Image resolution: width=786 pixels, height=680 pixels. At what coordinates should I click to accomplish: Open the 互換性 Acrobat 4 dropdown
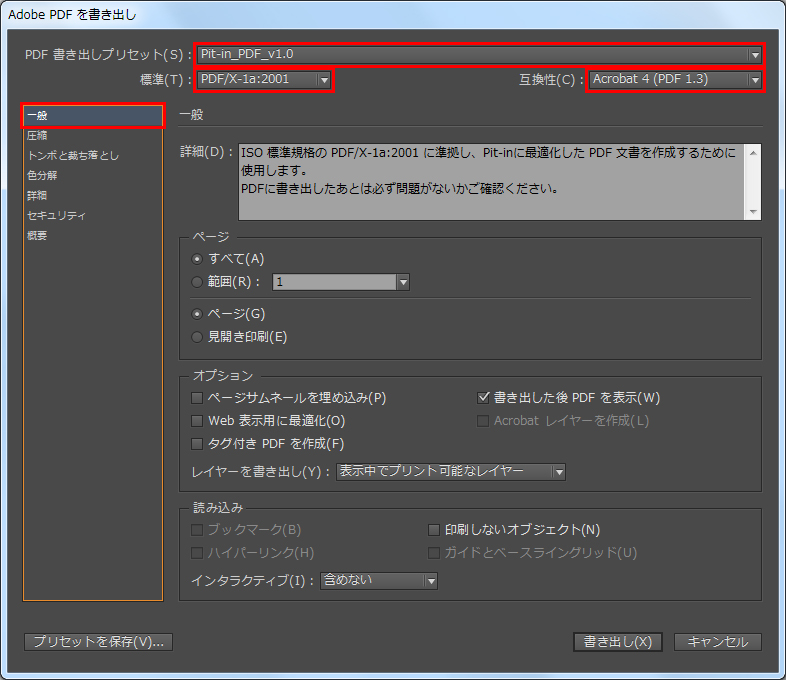tap(676, 79)
